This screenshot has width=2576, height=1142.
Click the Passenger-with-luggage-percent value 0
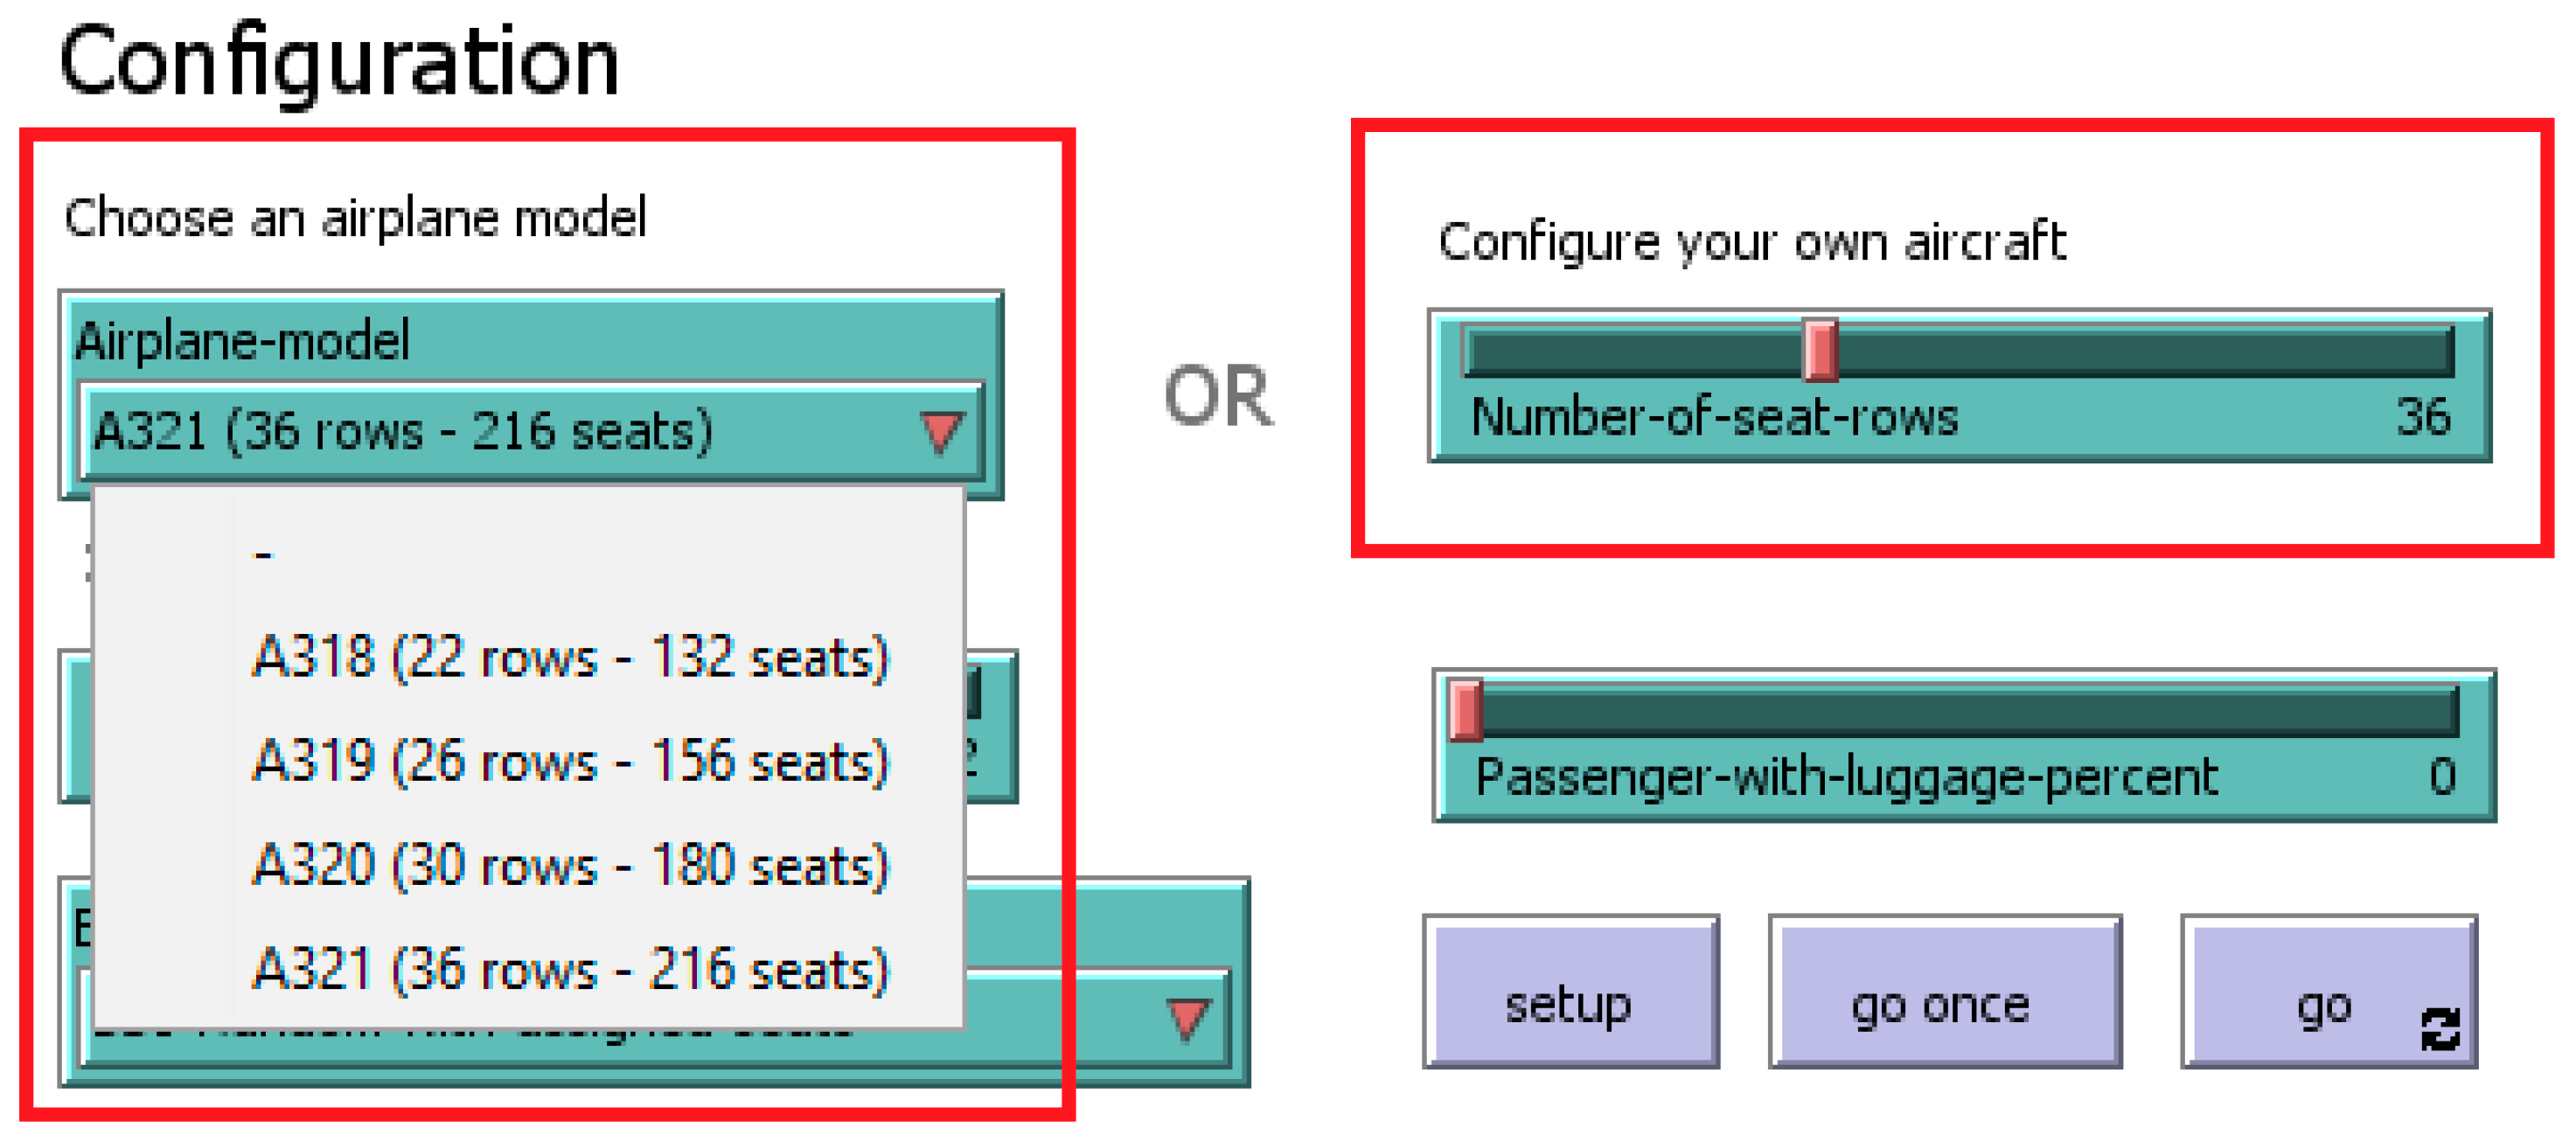coord(2441,777)
